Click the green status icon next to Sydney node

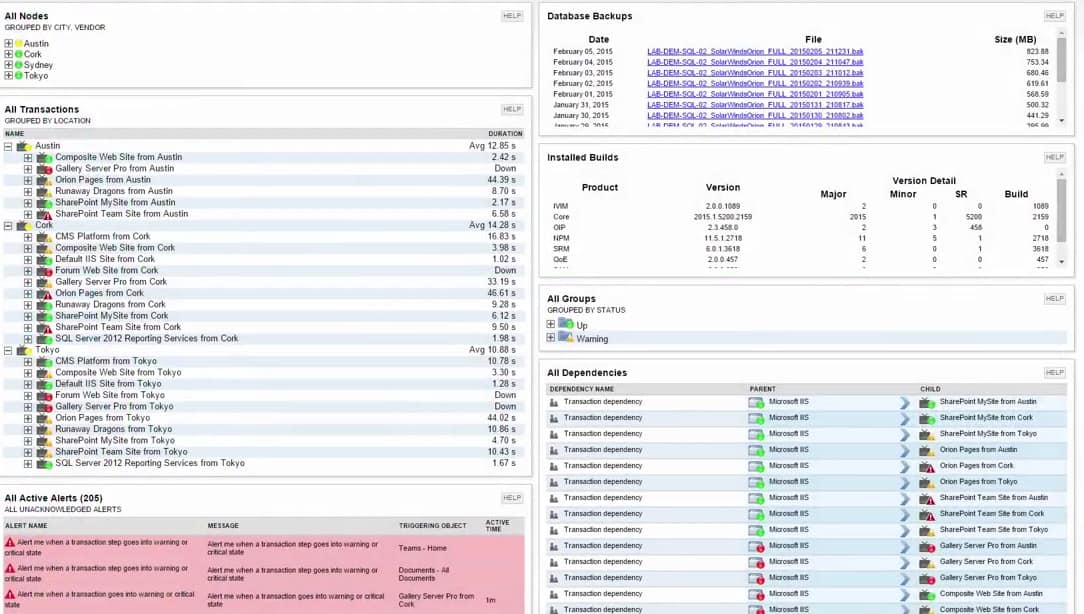(18, 65)
